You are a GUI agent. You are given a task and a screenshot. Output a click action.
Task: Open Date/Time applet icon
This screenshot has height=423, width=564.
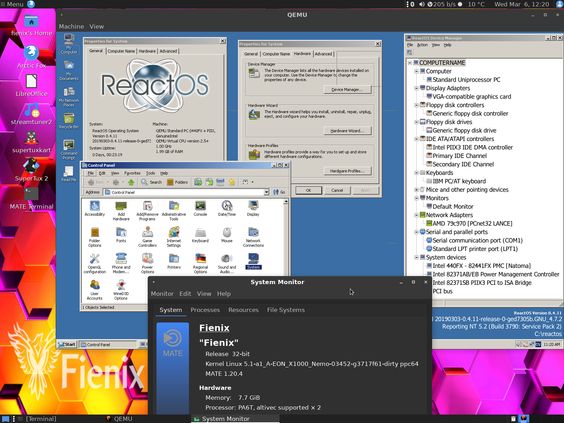click(227, 208)
